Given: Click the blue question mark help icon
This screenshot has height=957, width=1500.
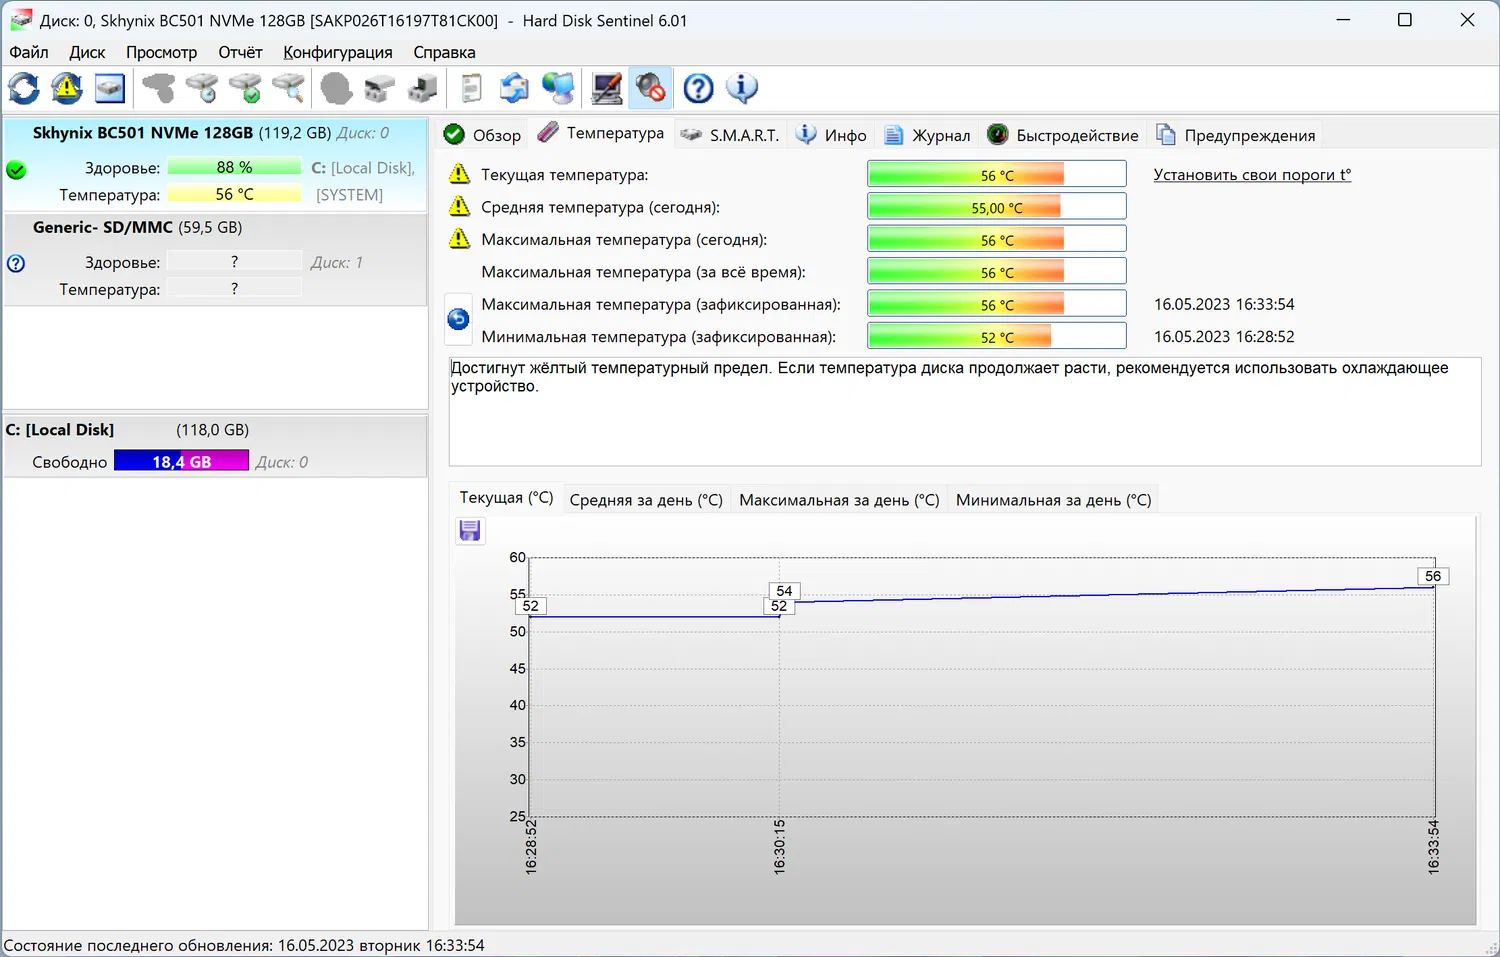Looking at the screenshot, I should pos(699,89).
